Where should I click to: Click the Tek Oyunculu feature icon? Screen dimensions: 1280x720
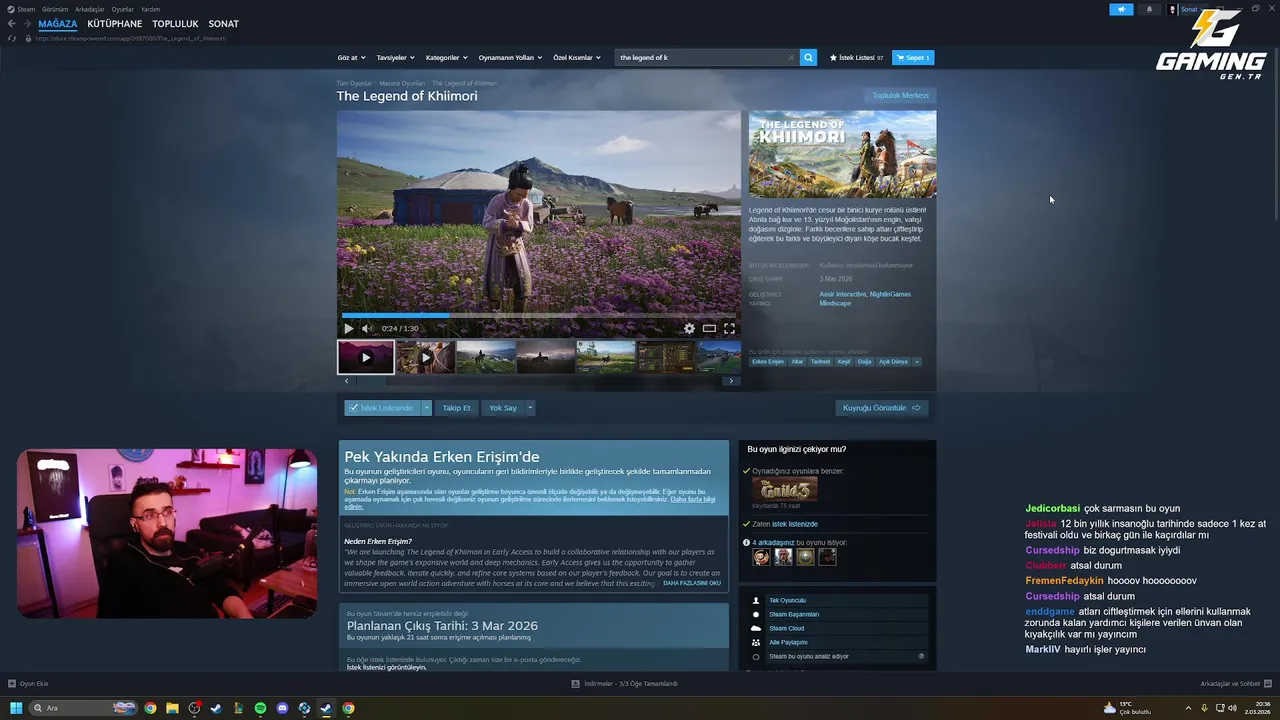point(756,601)
